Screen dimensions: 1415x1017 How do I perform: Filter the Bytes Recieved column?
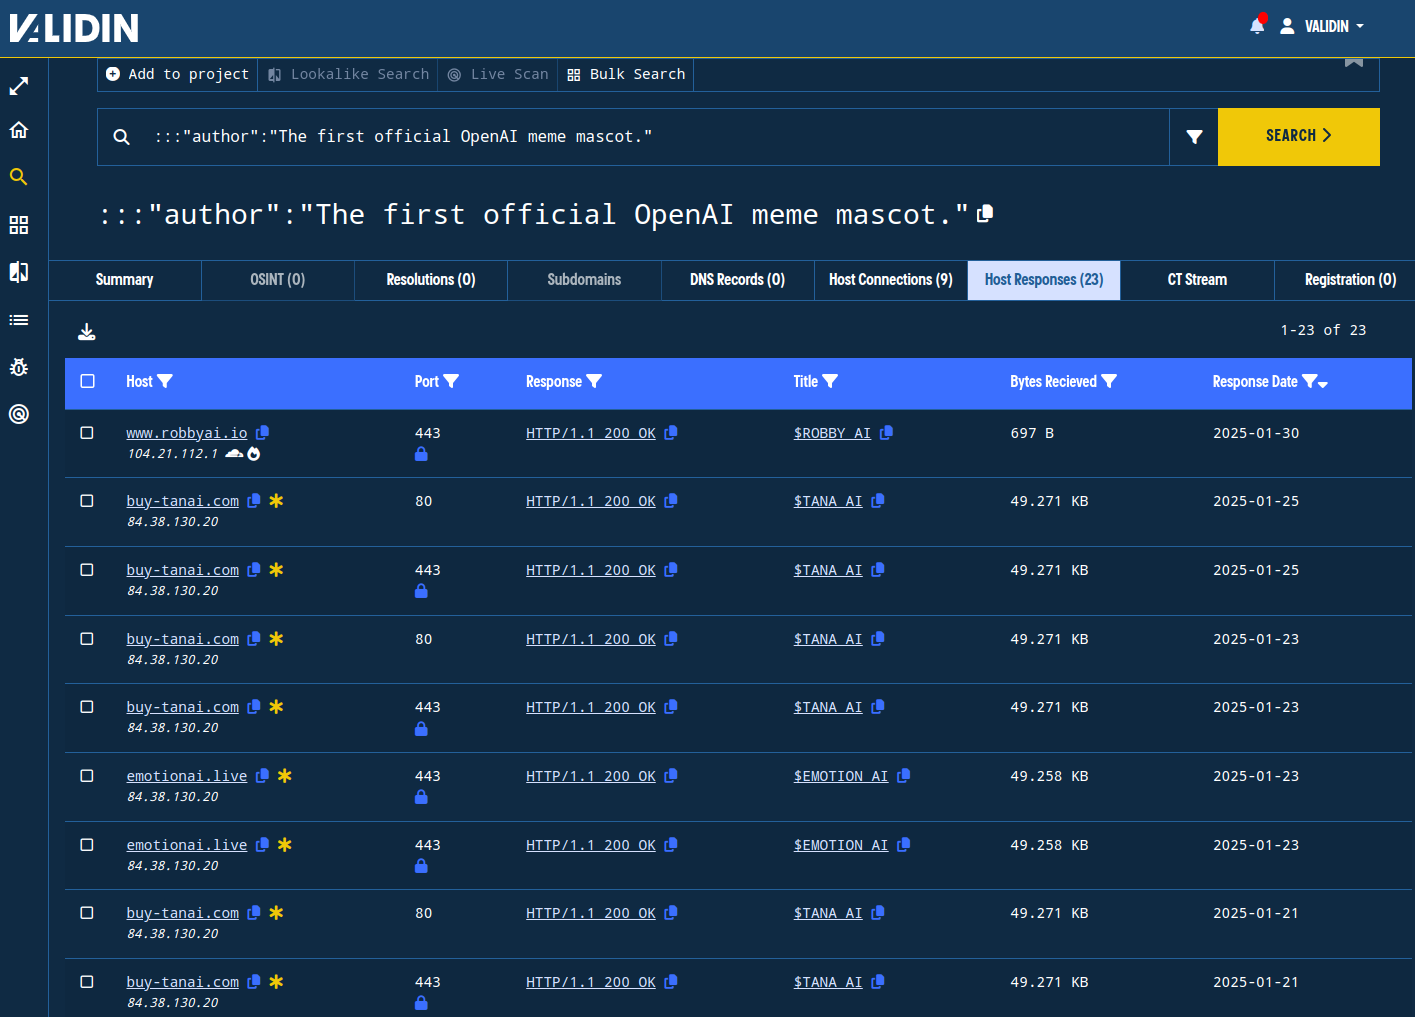(1109, 381)
